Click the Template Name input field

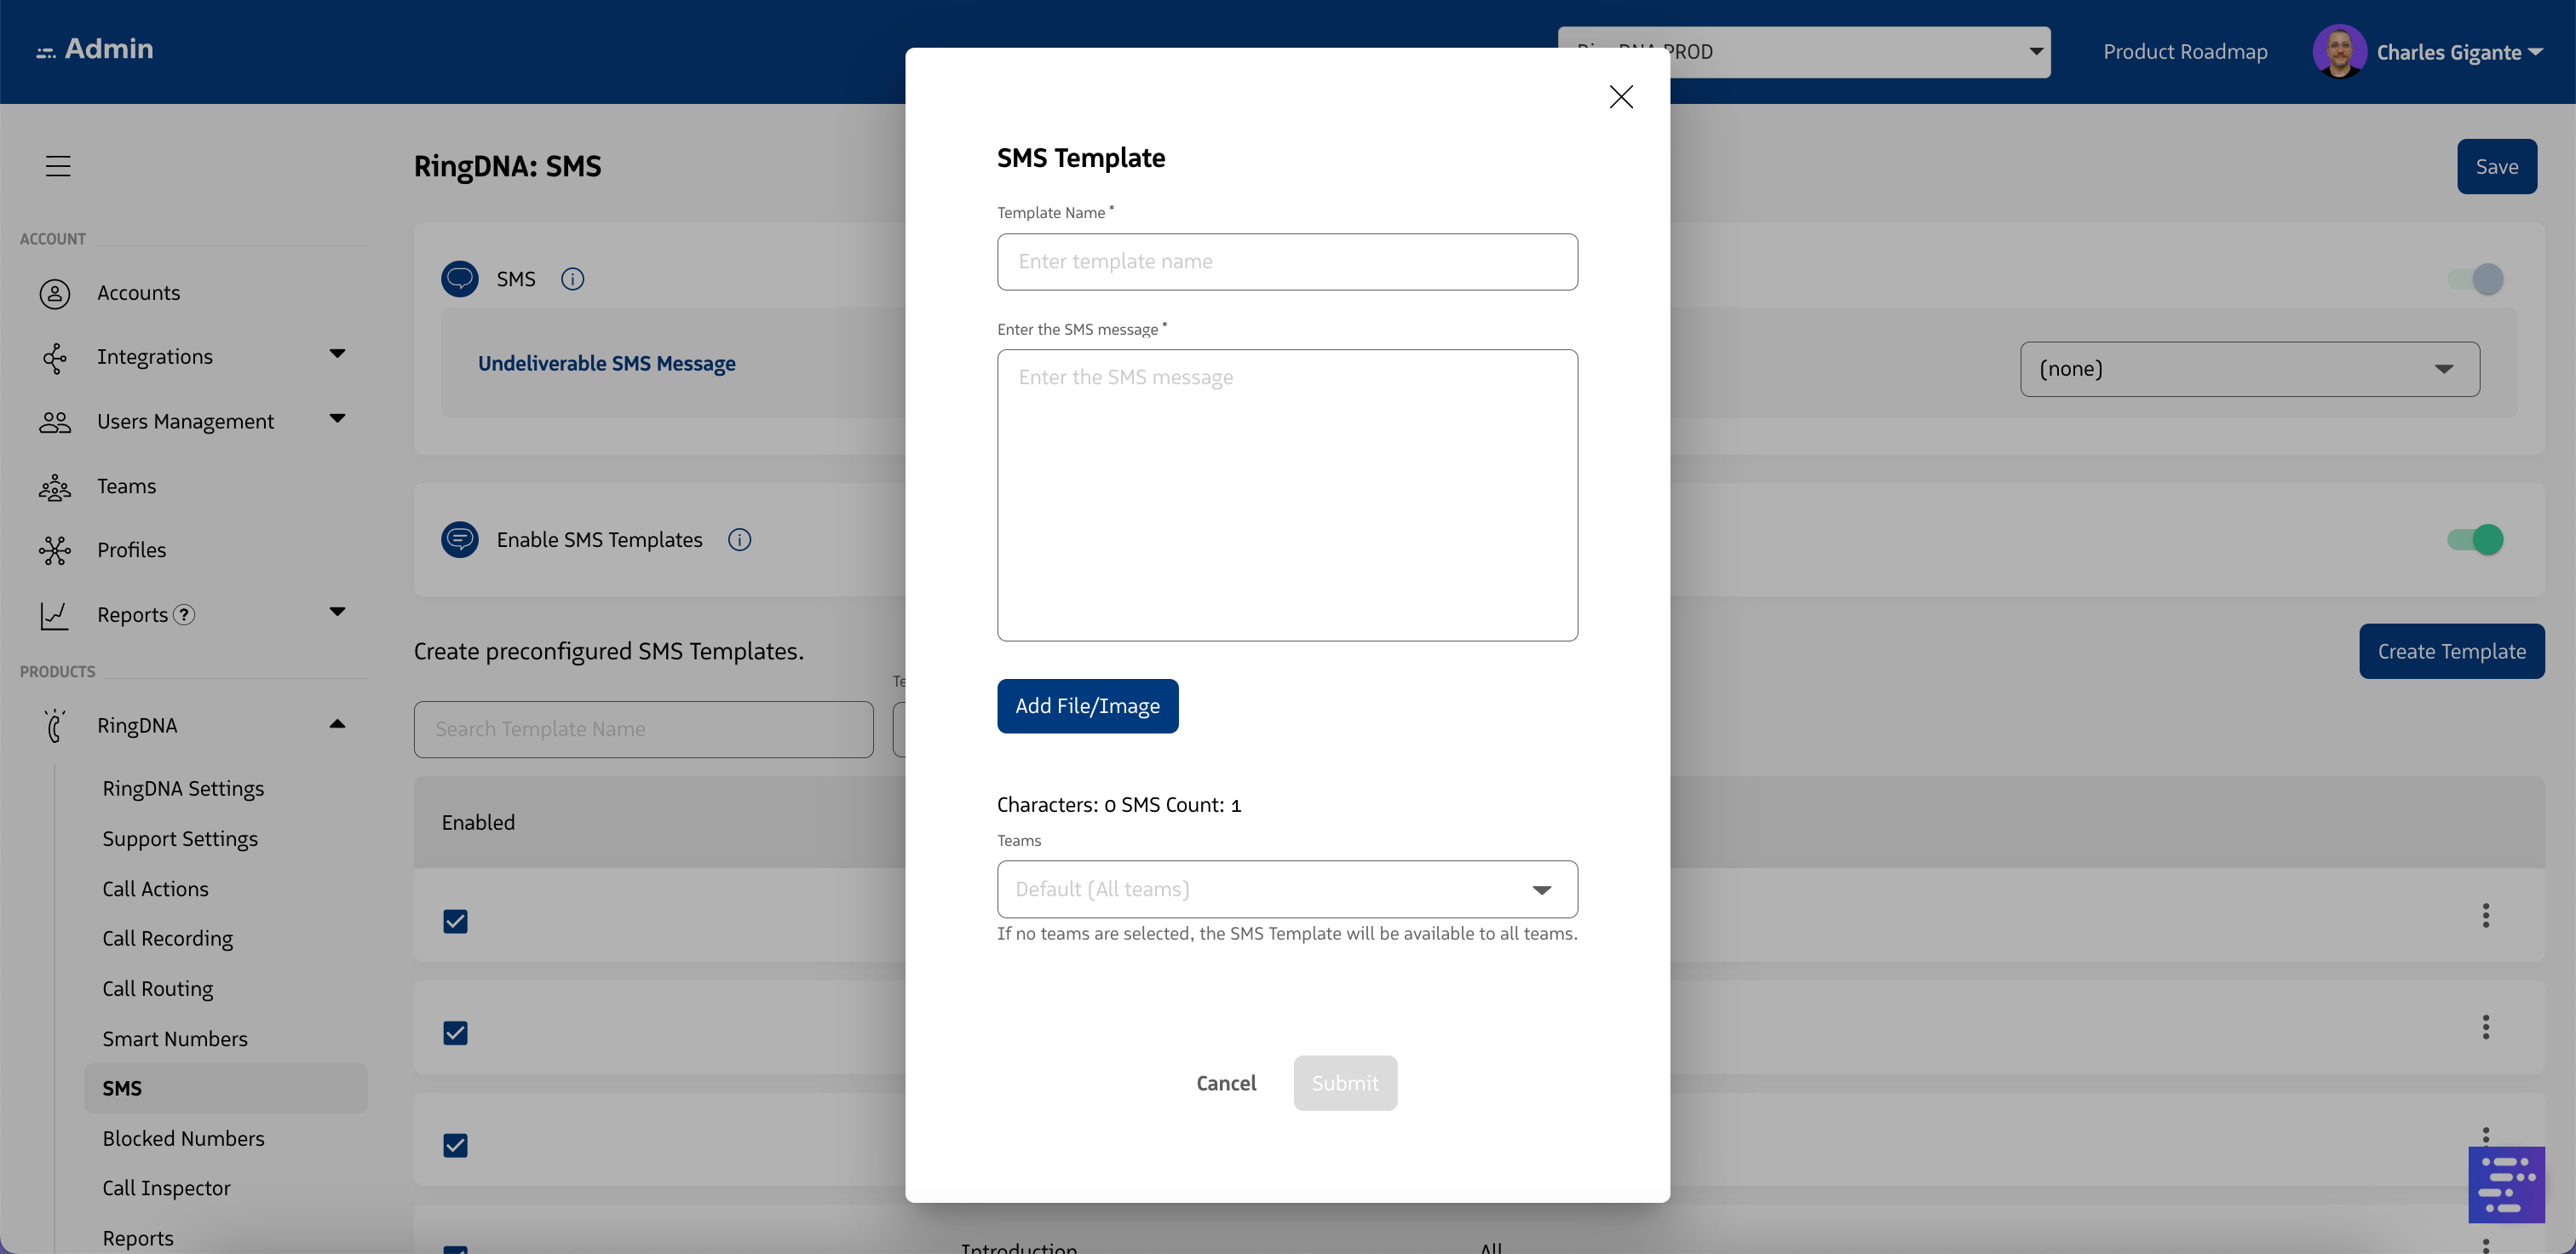click(1287, 262)
